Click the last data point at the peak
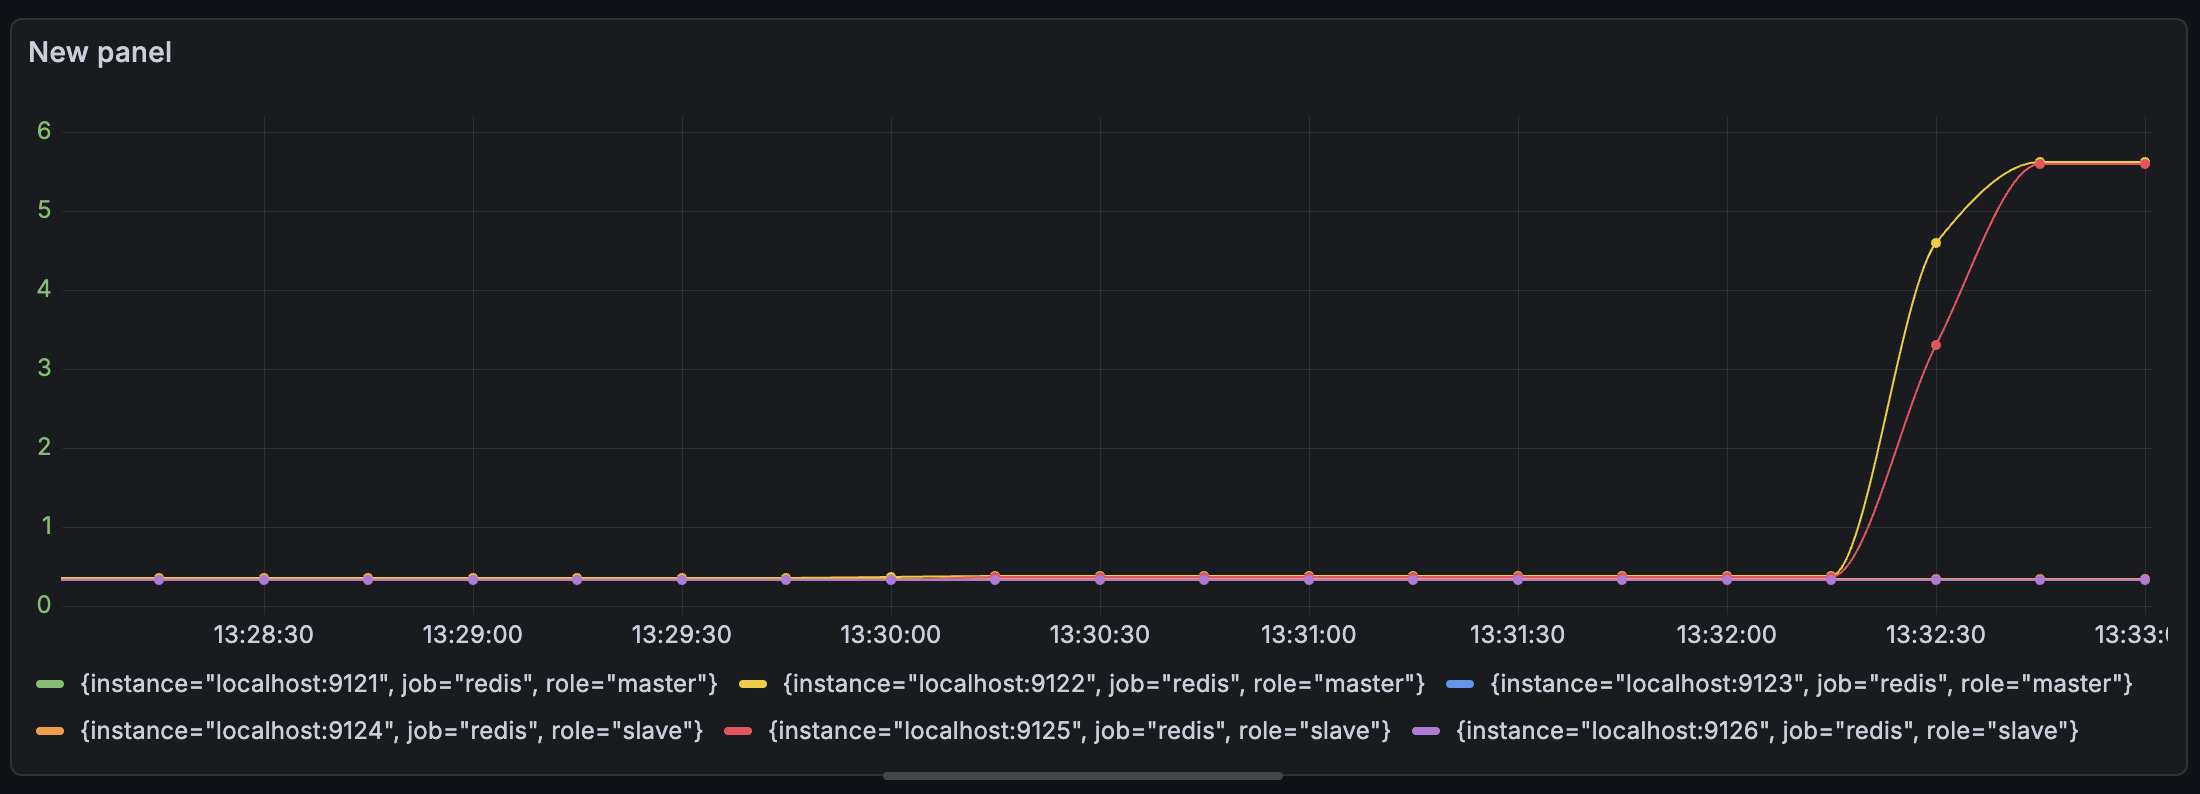2200x794 pixels. coord(2144,163)
